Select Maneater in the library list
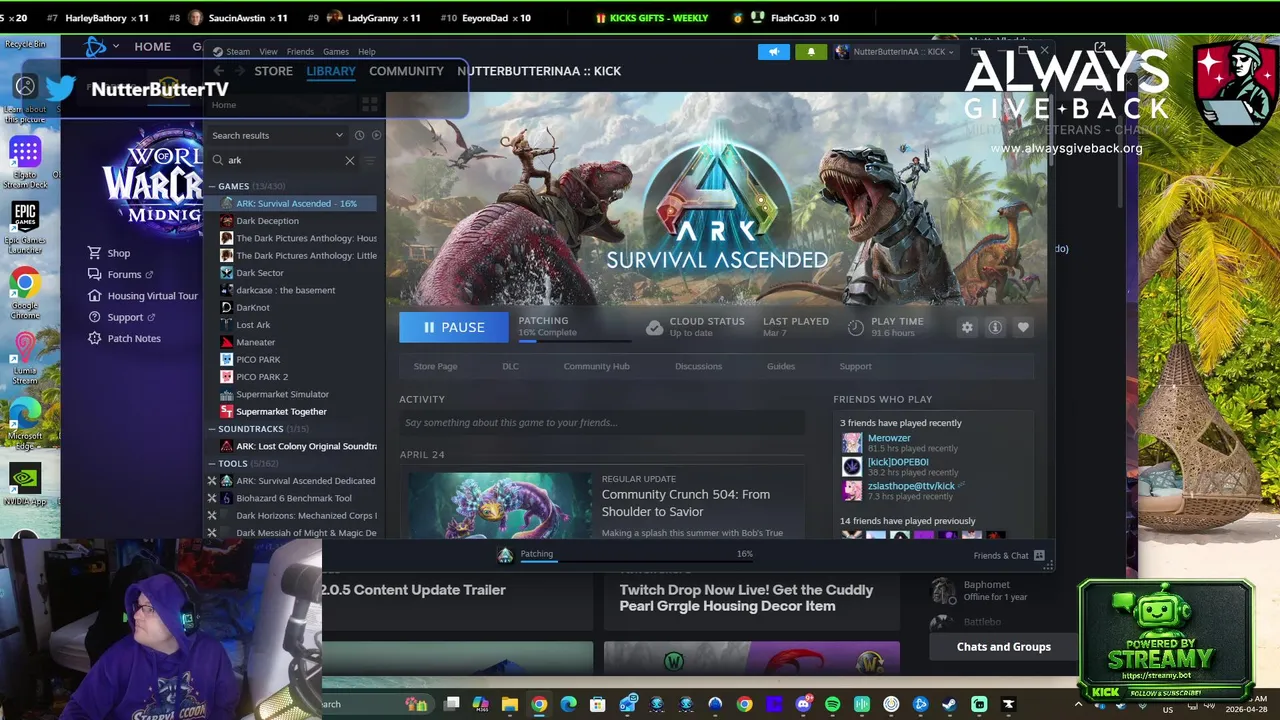The height and width of the screenshot is (720, 1280). tap(255, 342)
